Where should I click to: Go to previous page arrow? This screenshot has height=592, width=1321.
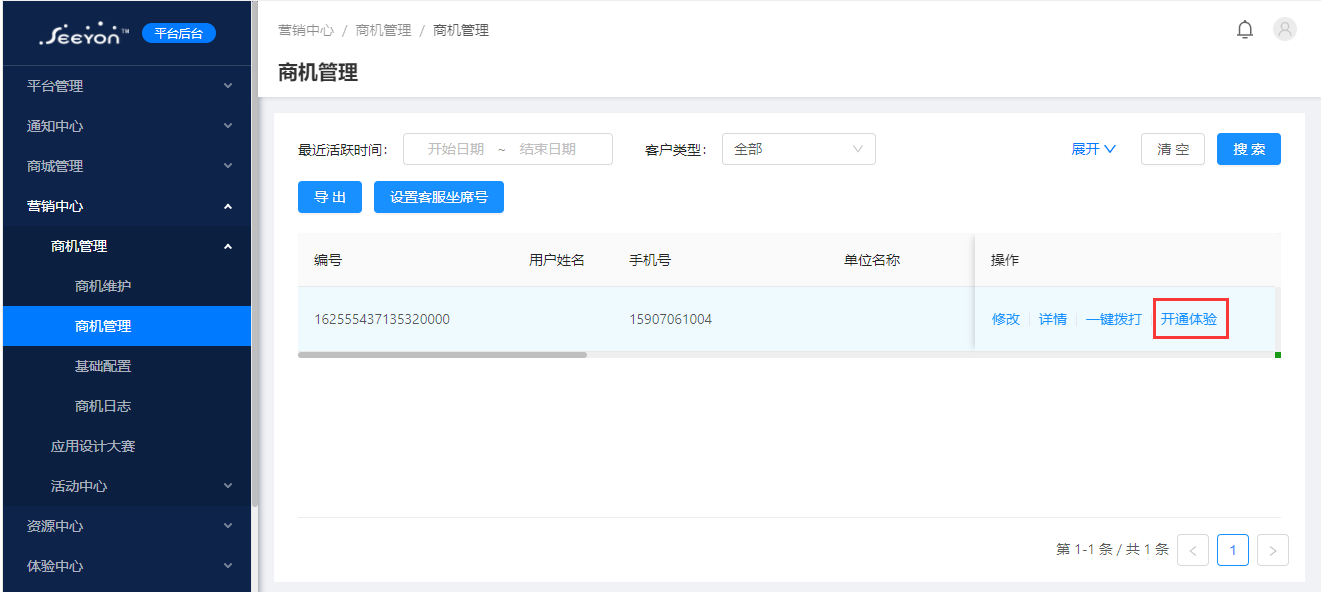point(1193,550)
